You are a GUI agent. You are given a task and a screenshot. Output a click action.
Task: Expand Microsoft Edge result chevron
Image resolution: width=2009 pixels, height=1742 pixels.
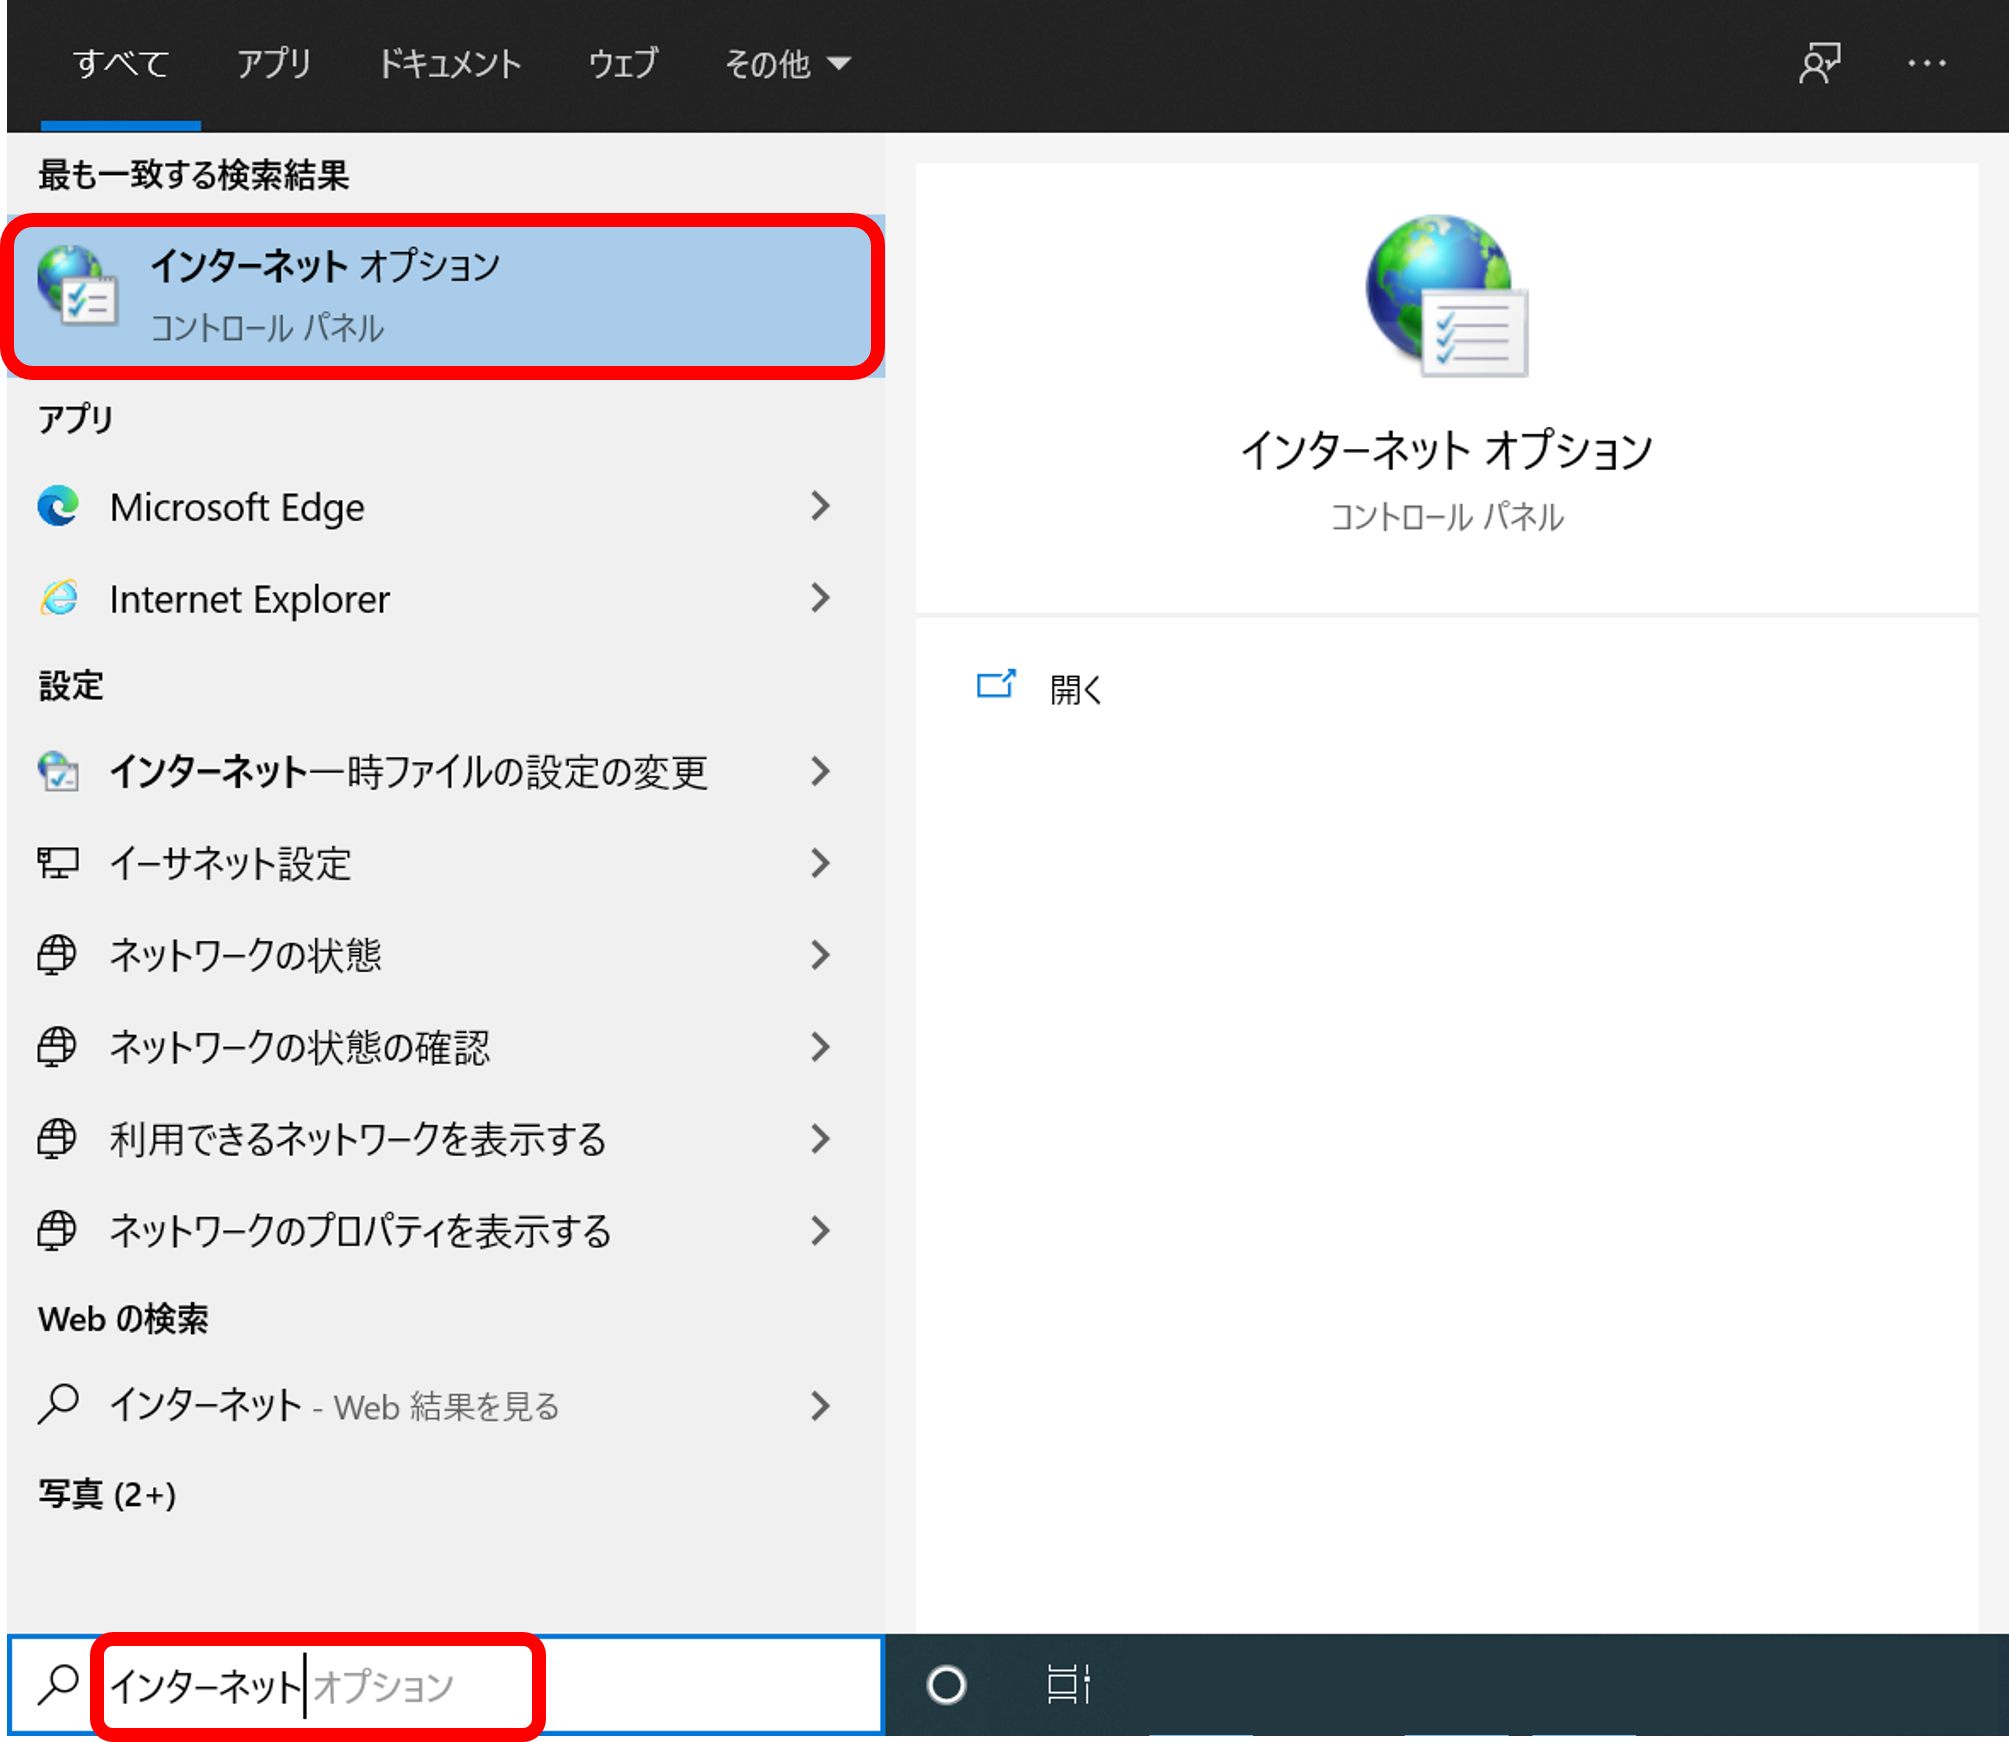[821, 506]
